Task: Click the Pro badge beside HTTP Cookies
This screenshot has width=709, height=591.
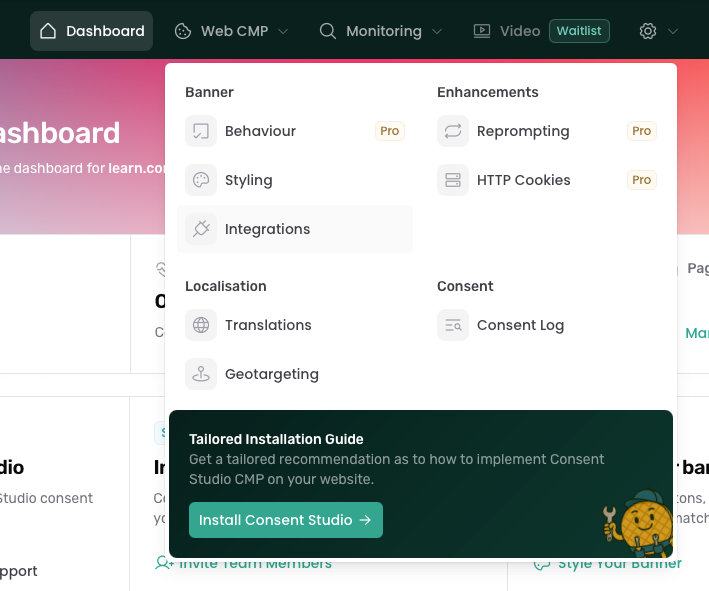Action: 642,180
